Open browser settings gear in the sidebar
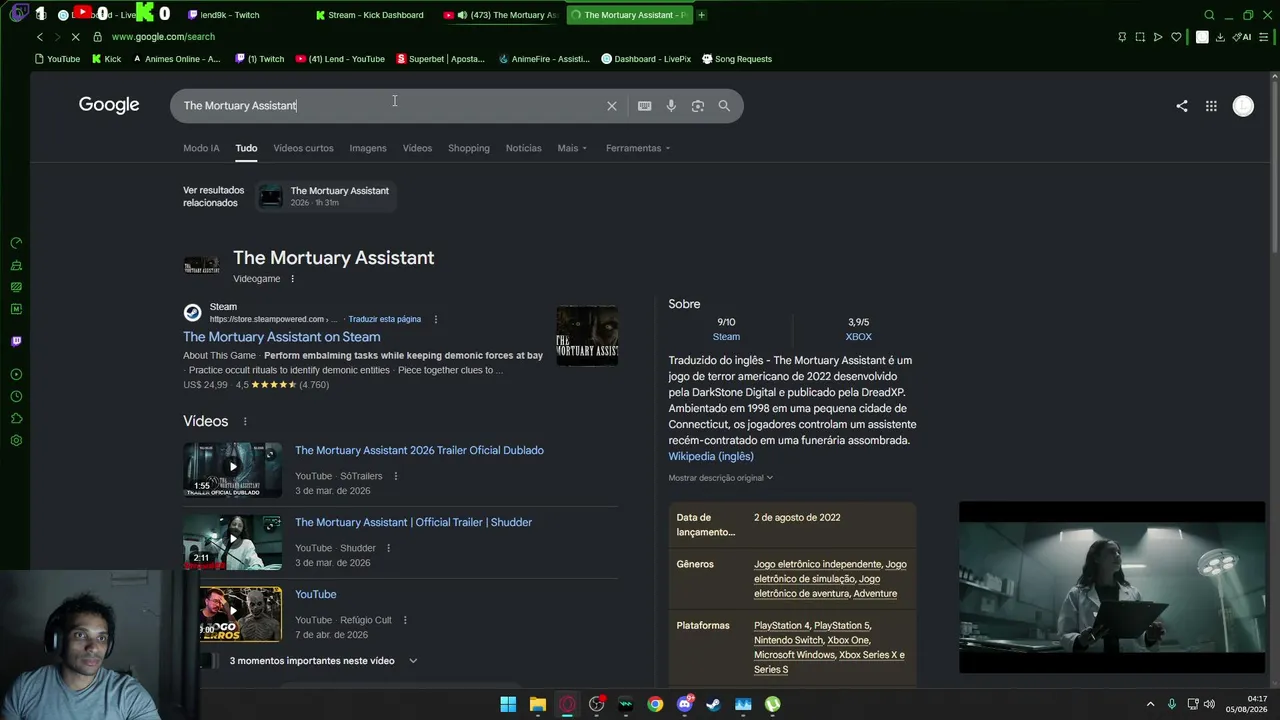Image resolution: width=1280 pixels, height=720 pixels. [x=16, y=440]
